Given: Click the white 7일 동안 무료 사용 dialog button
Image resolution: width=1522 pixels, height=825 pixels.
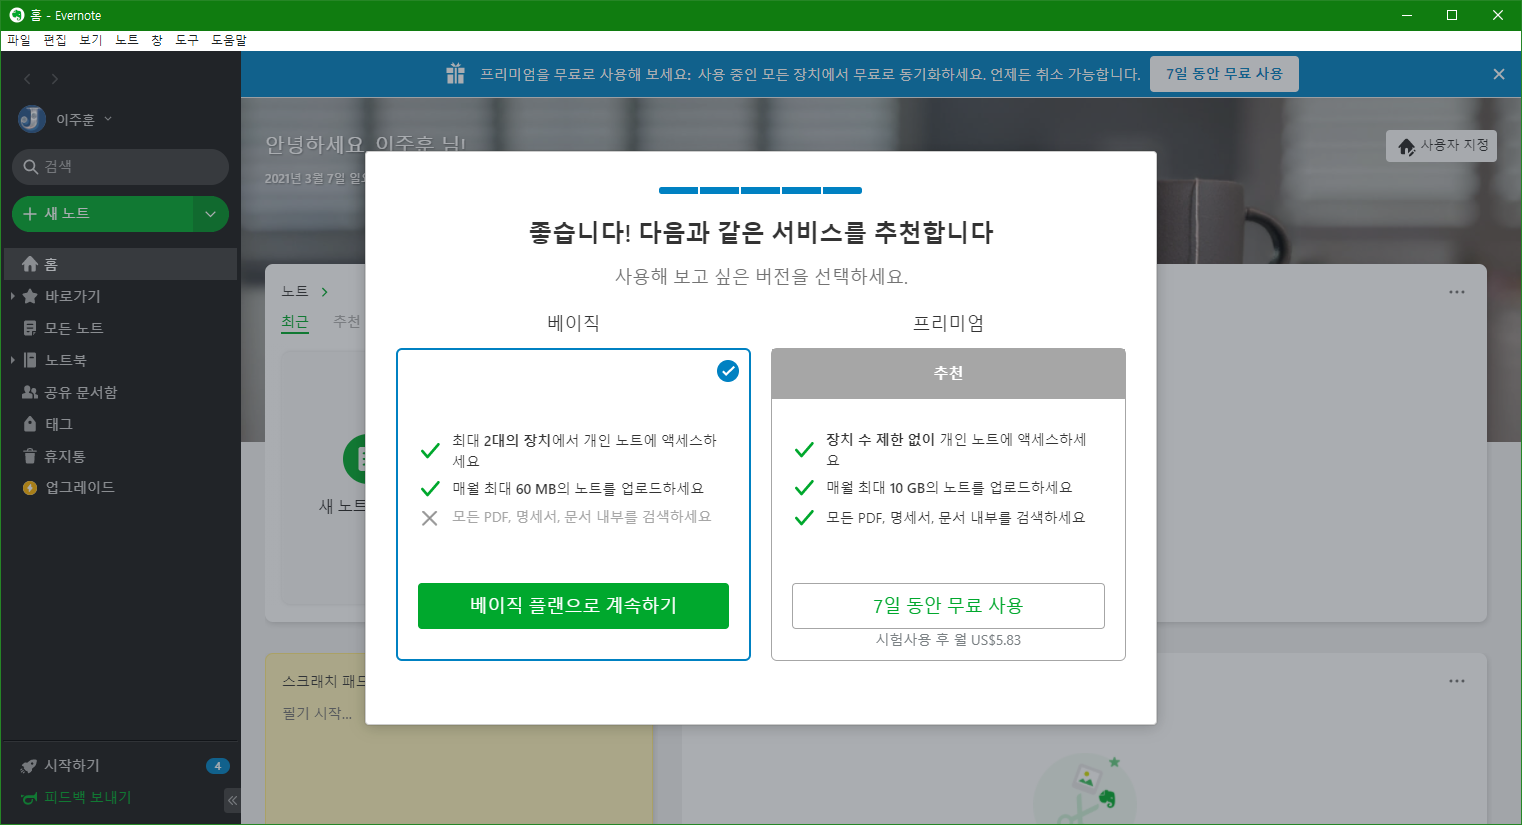Looking at the screenshot, I should [x=948, y=606].
